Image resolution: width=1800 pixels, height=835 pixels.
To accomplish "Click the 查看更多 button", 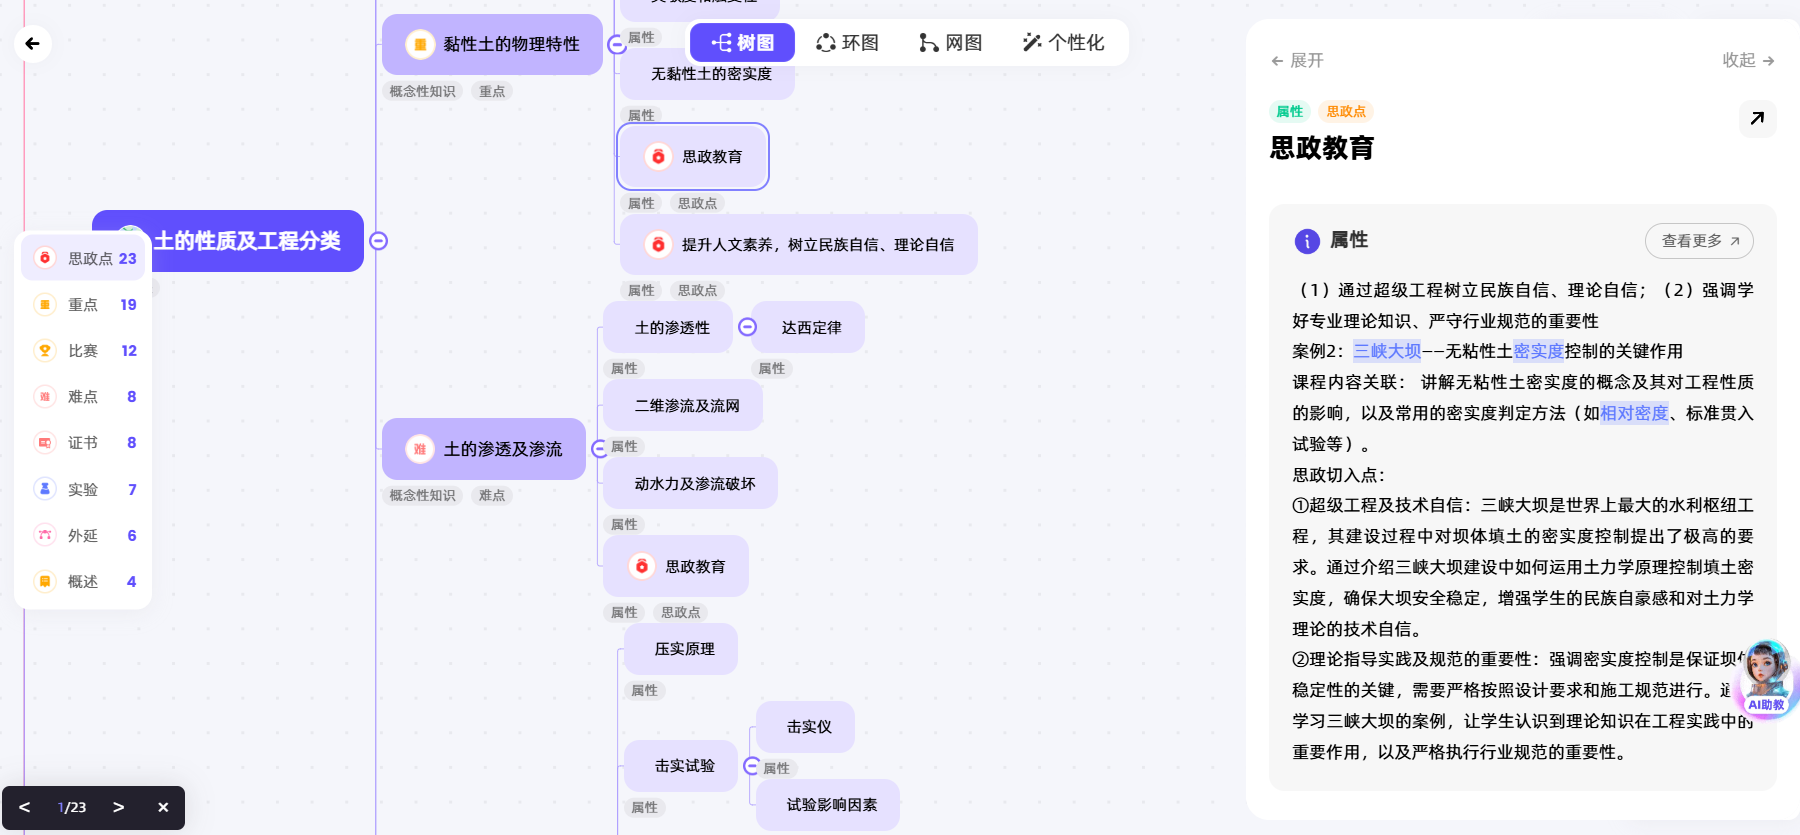I will tap(1699, 241).
